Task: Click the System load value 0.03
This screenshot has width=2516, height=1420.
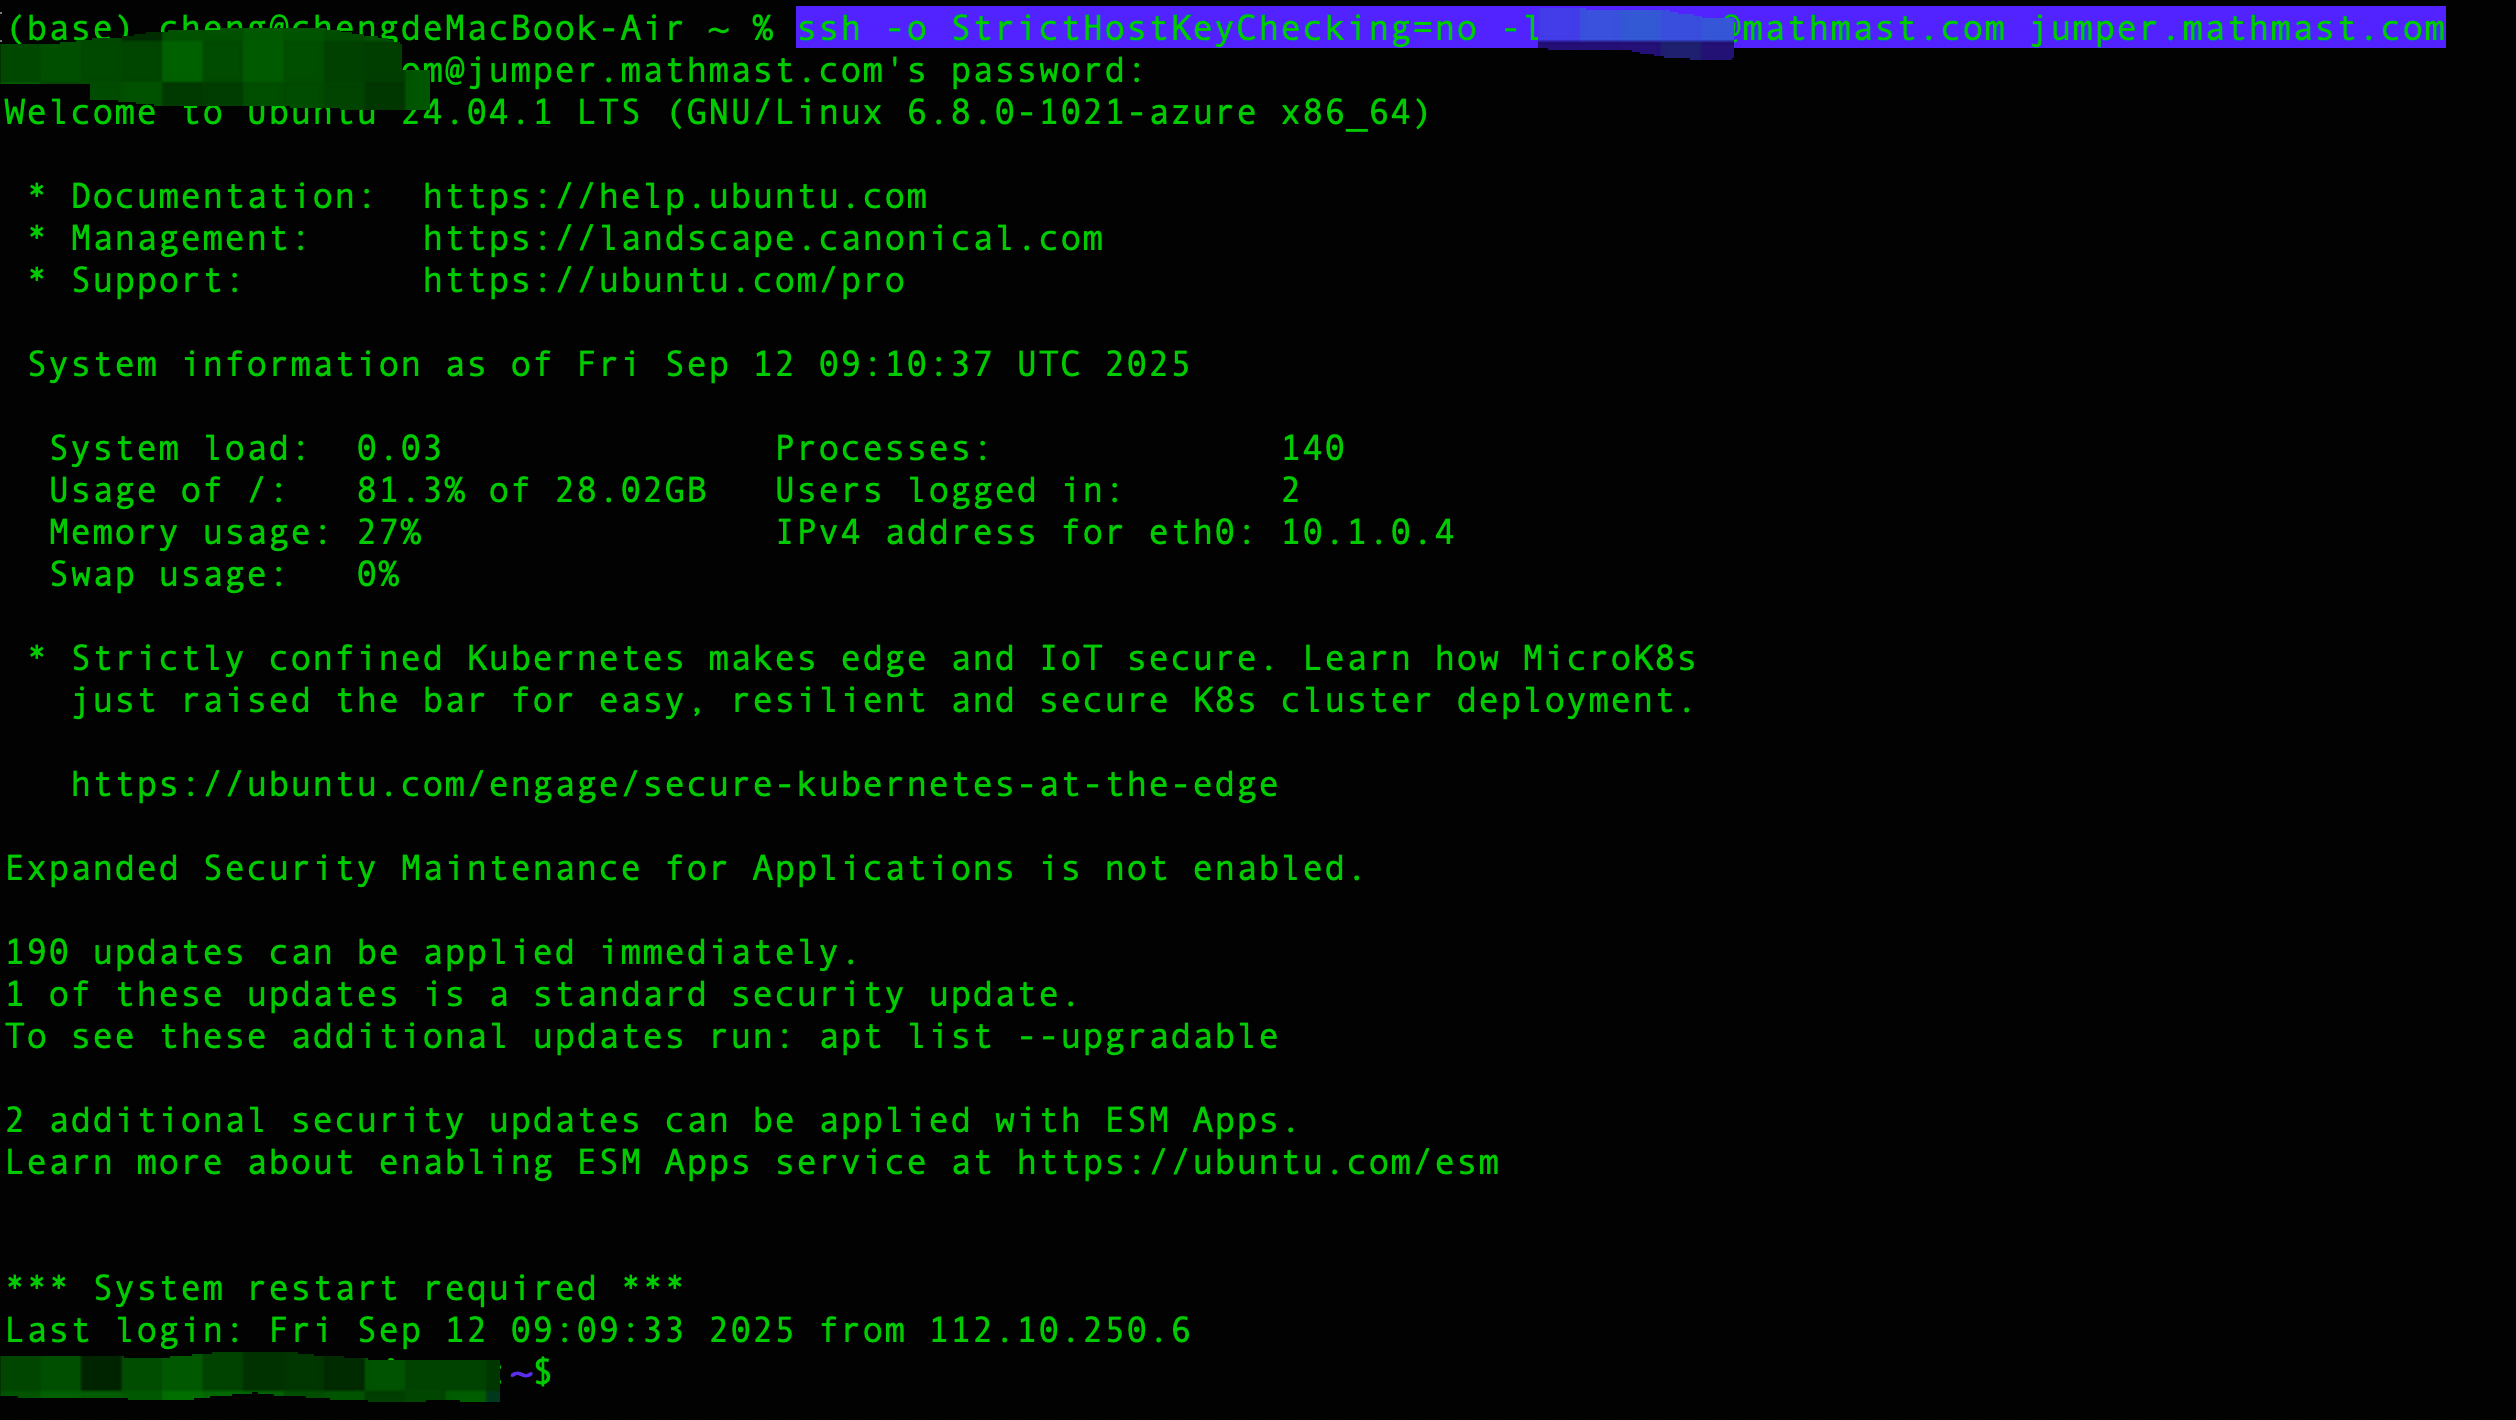Action: pyautogui.click(x=399, y=449)
